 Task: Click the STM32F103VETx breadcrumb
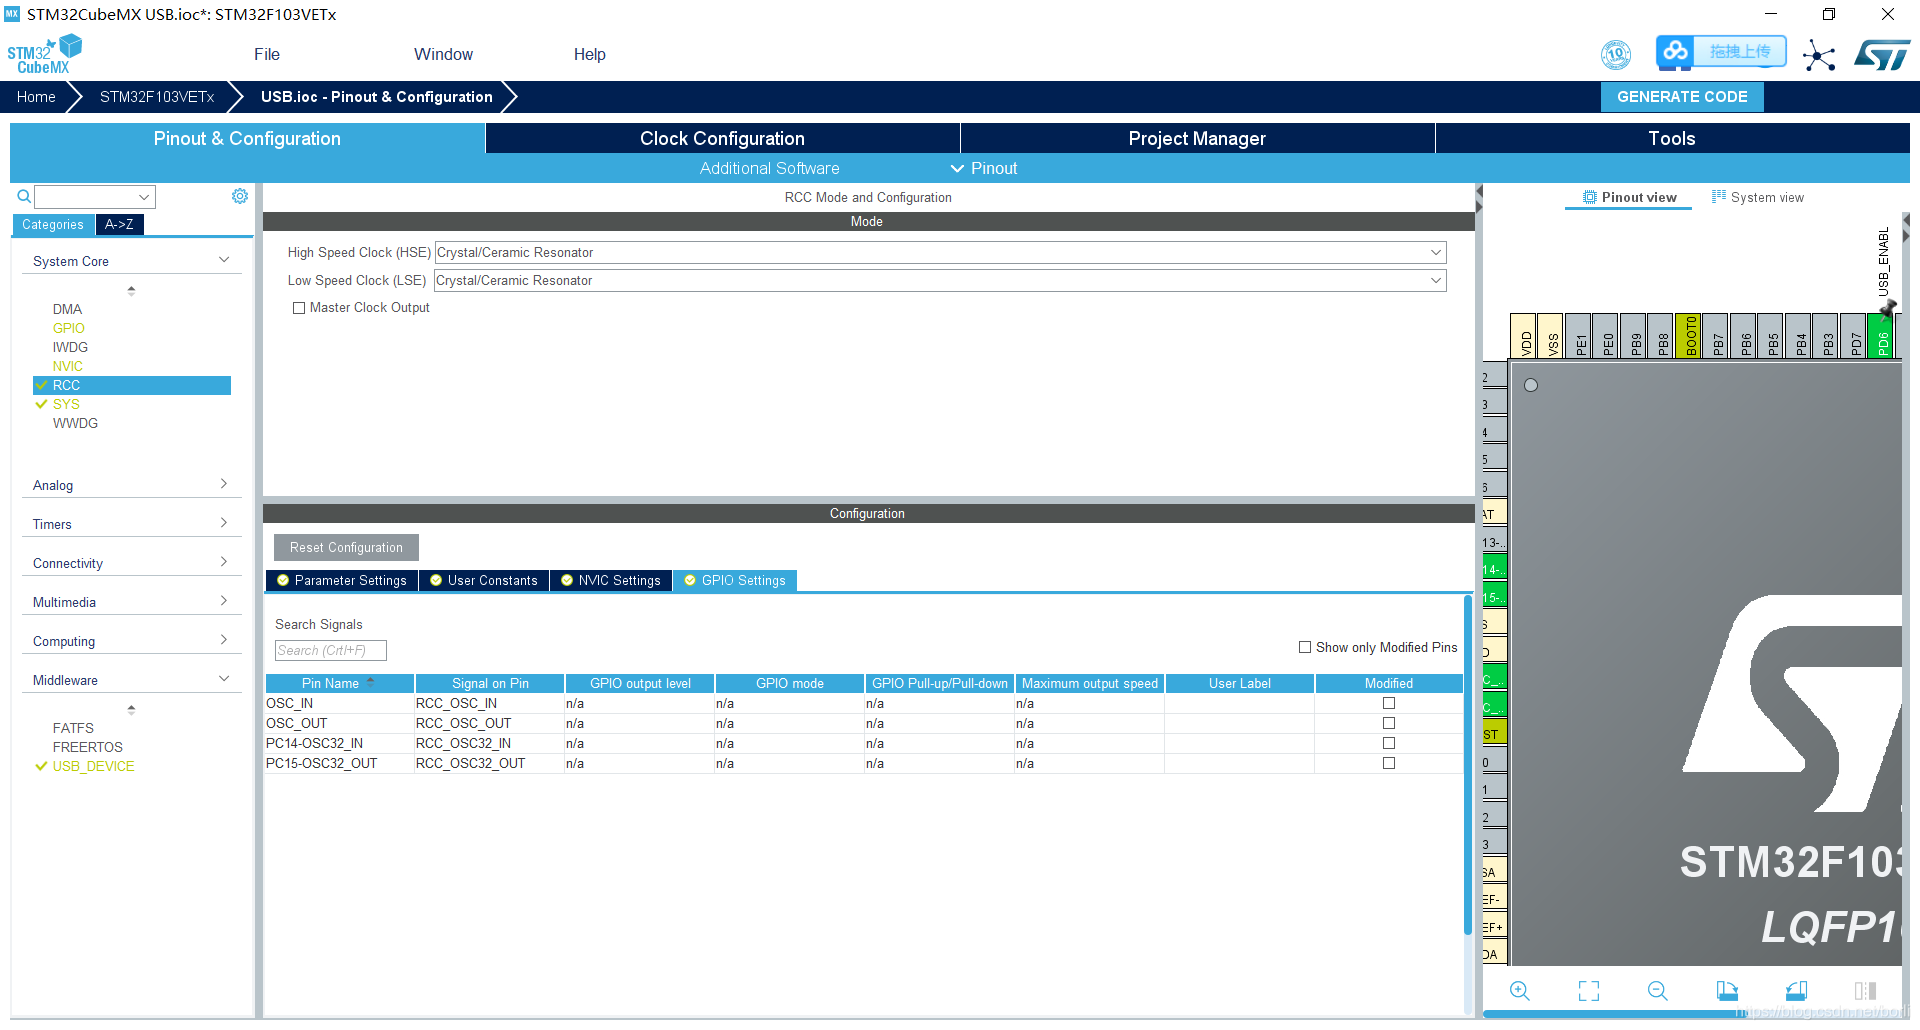[157, 97]
